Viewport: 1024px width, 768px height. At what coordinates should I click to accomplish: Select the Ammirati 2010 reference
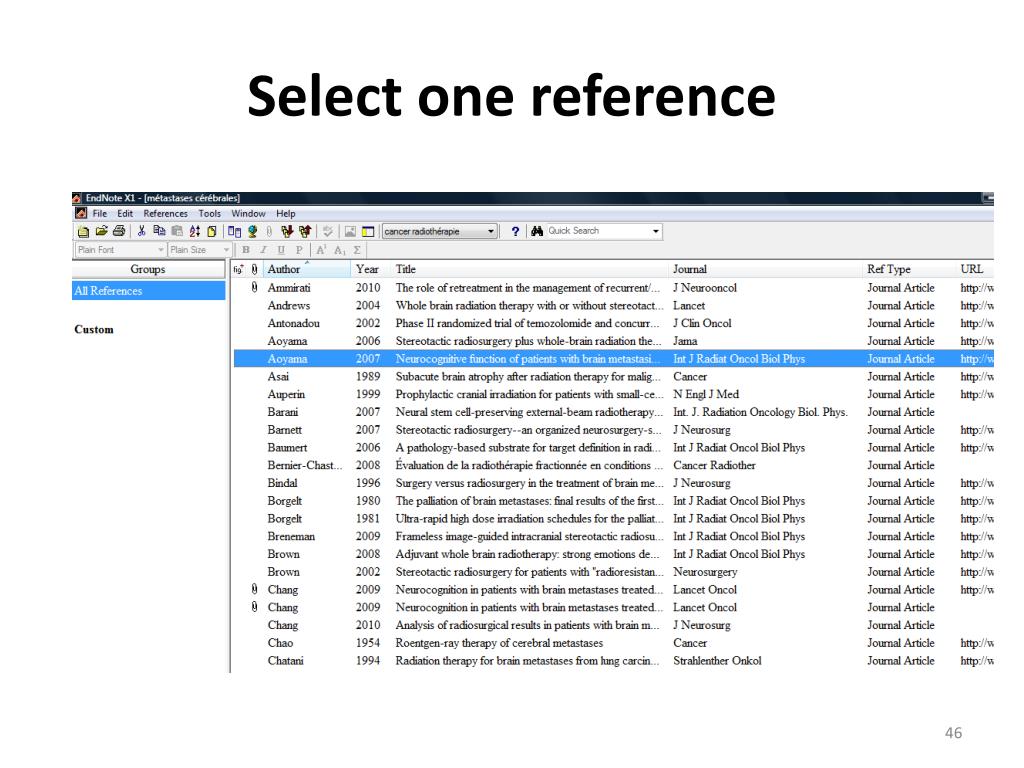tap(613, 287)
